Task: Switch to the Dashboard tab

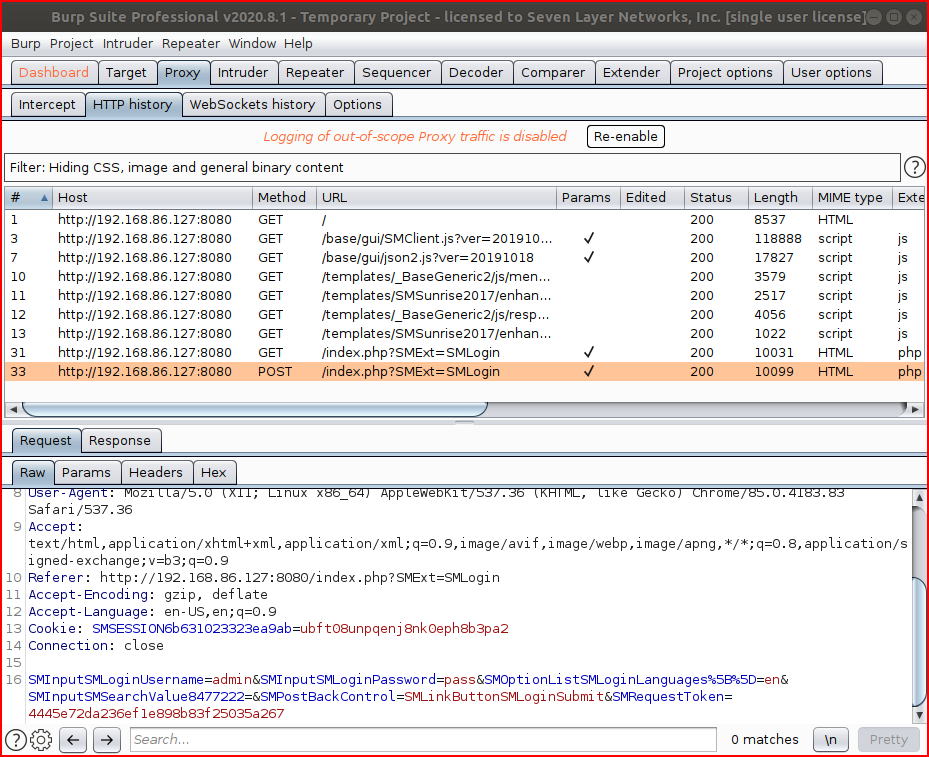Action: 54,73
